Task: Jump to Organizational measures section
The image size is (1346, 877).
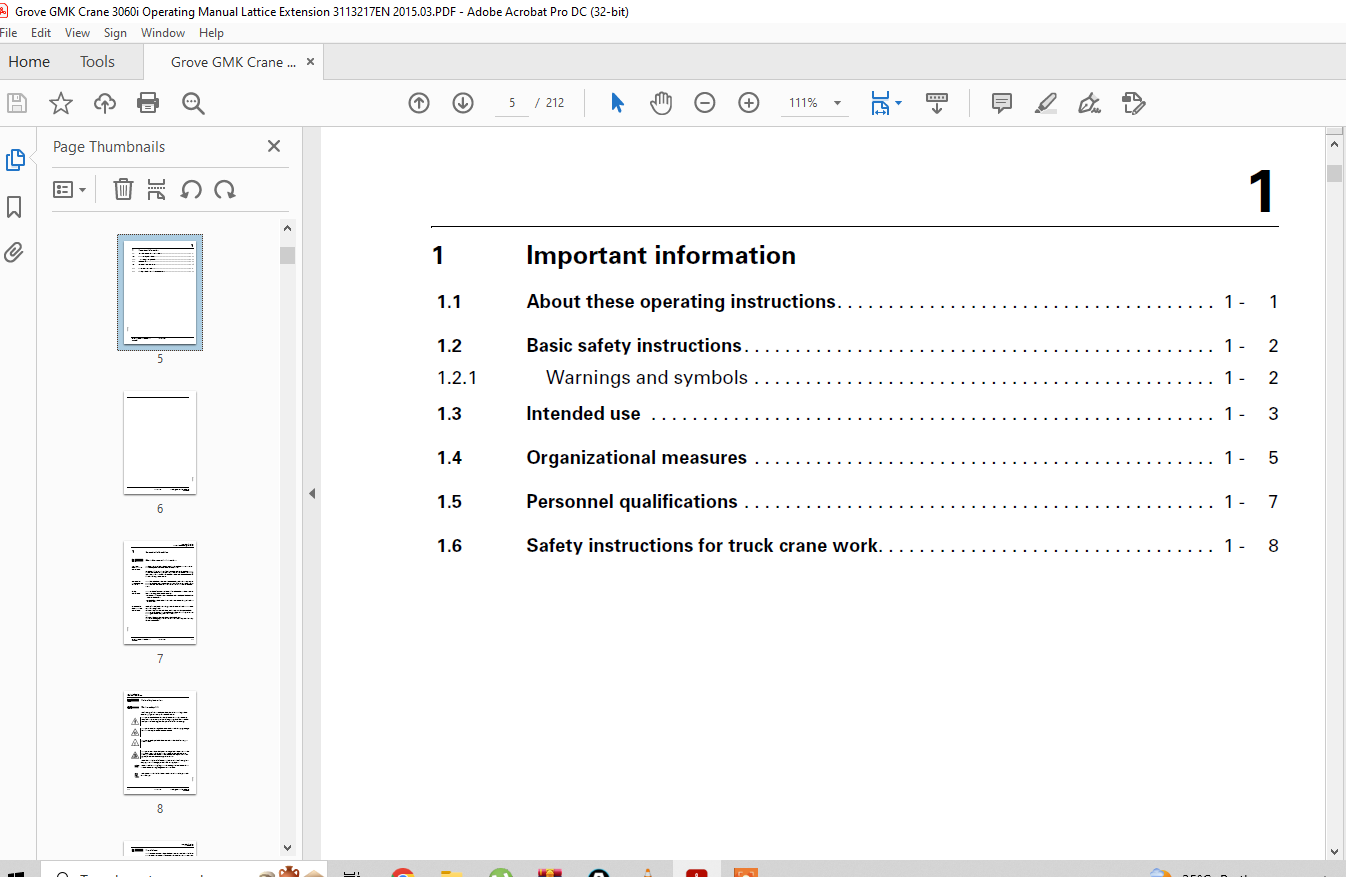Action: [636, 457]
